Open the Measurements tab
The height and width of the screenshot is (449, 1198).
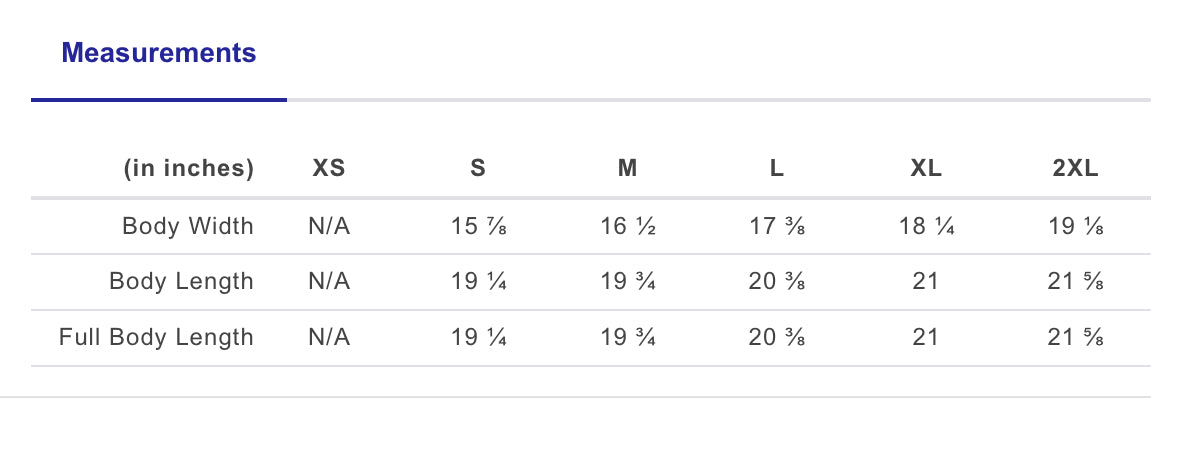[158, 53]
